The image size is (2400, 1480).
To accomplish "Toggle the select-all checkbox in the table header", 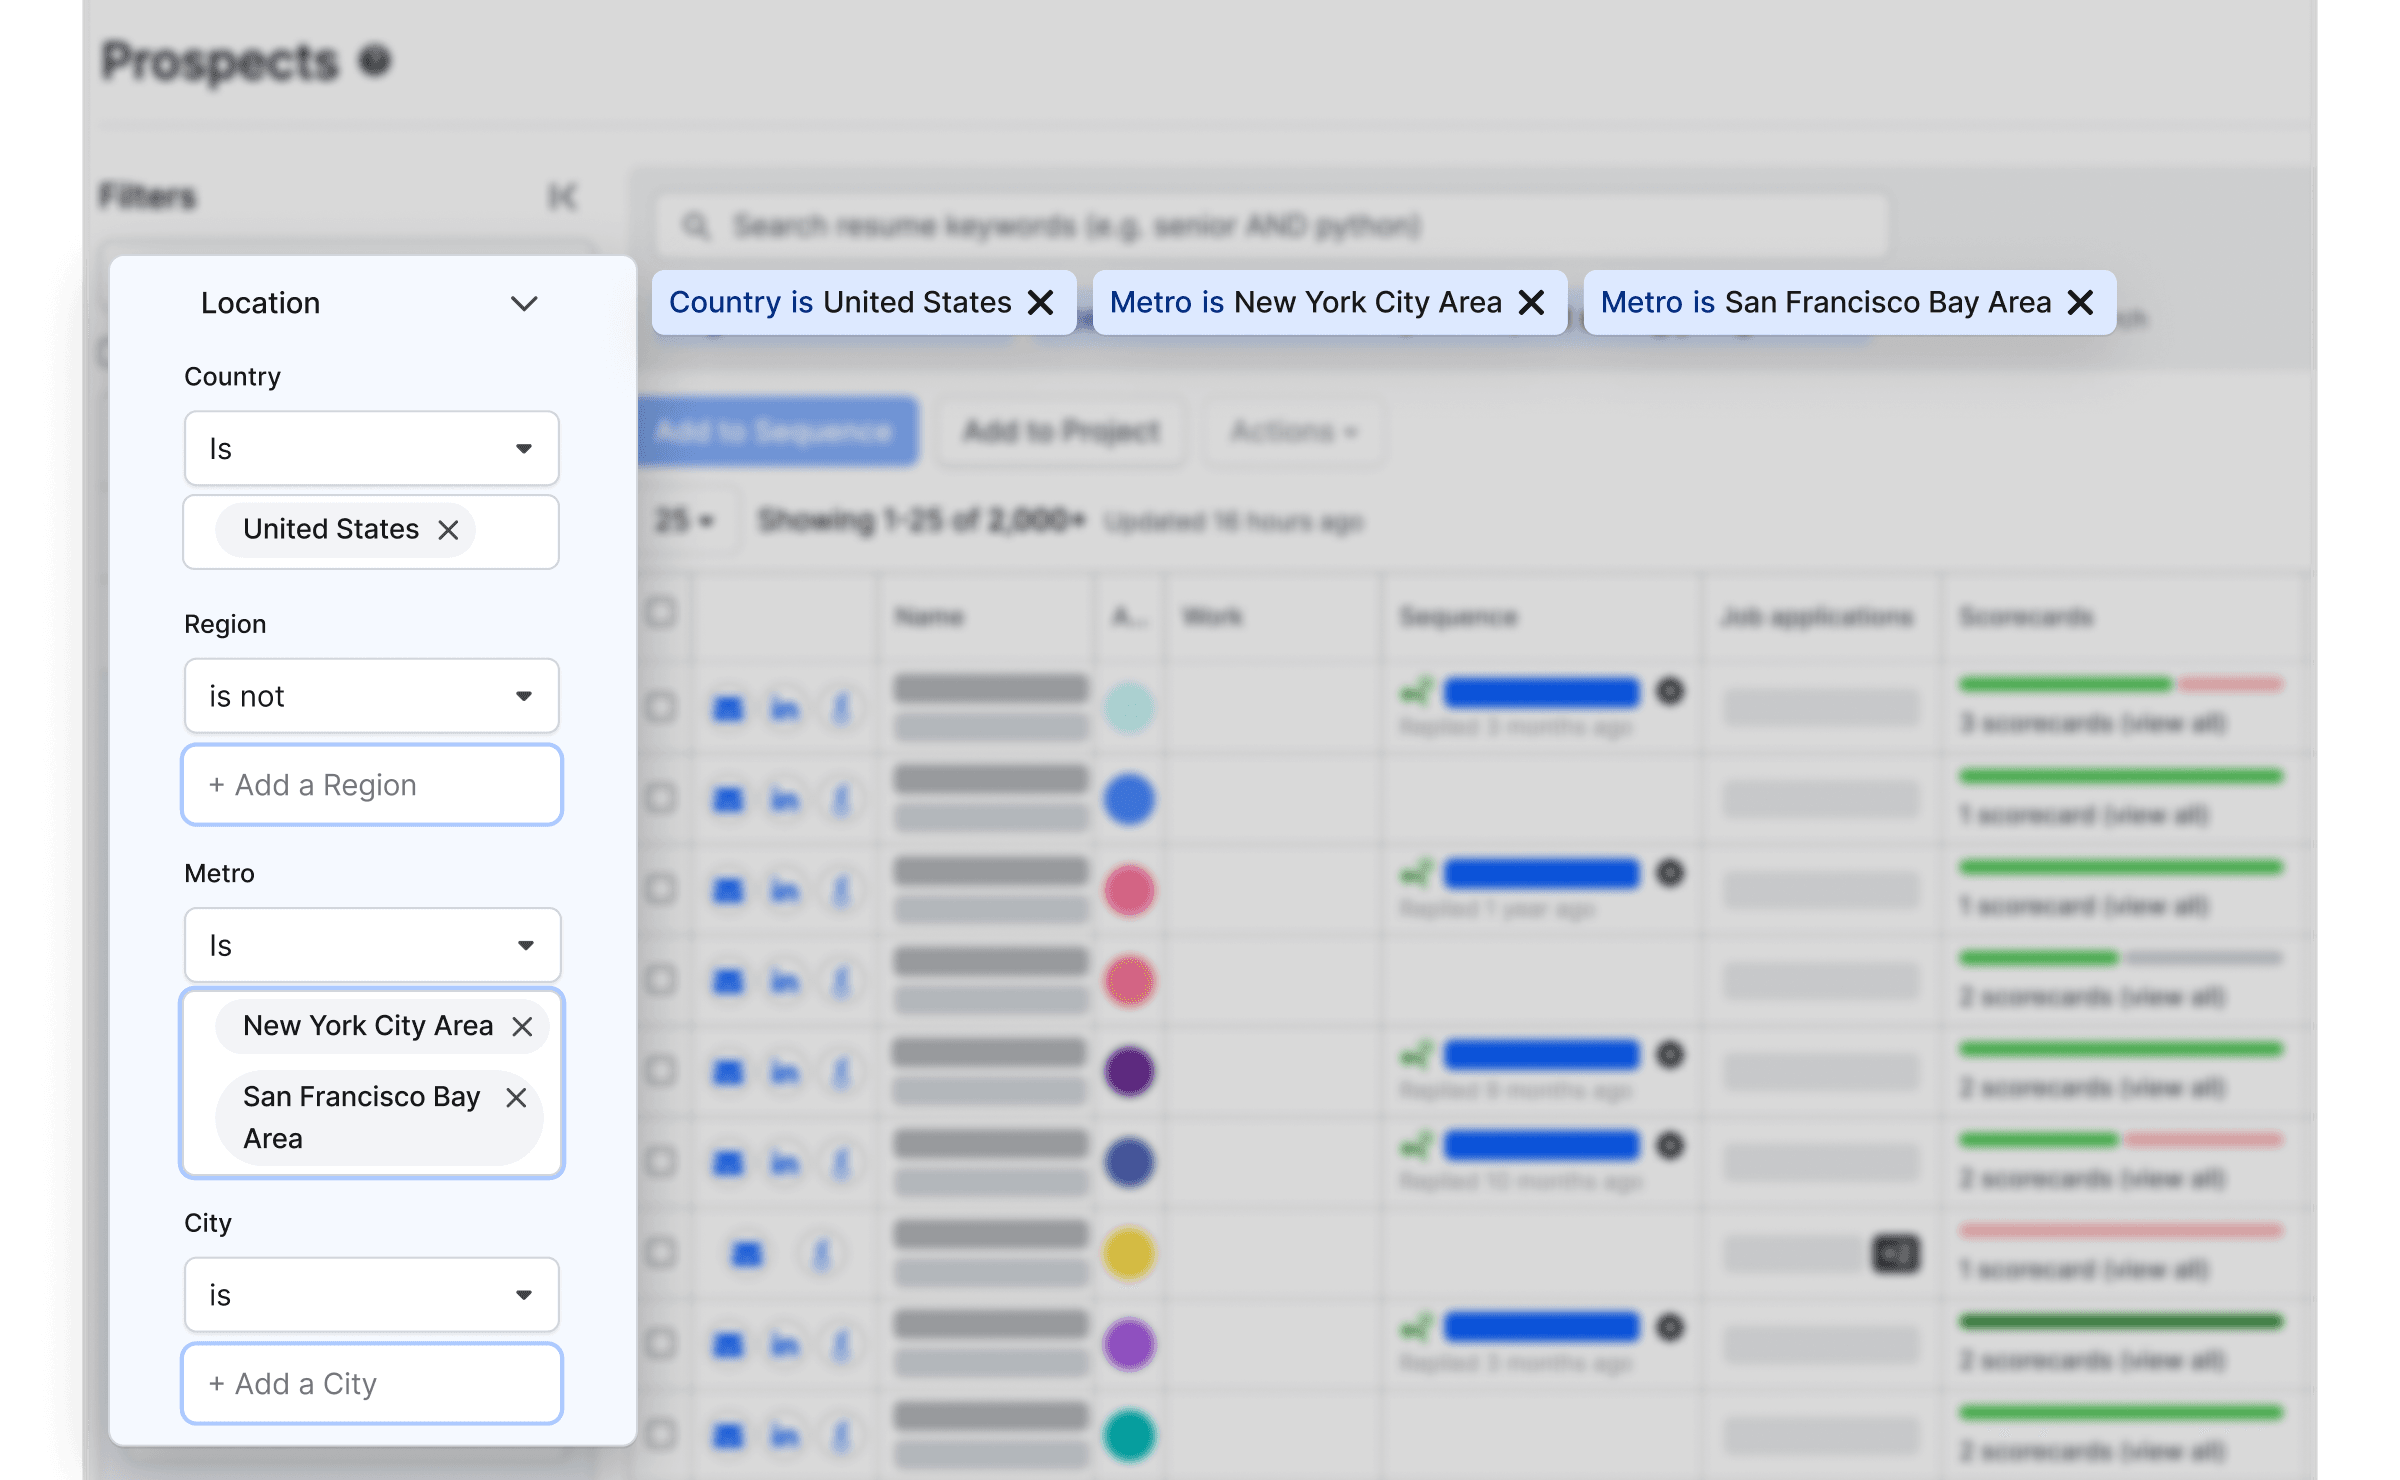I will (660, 612).
